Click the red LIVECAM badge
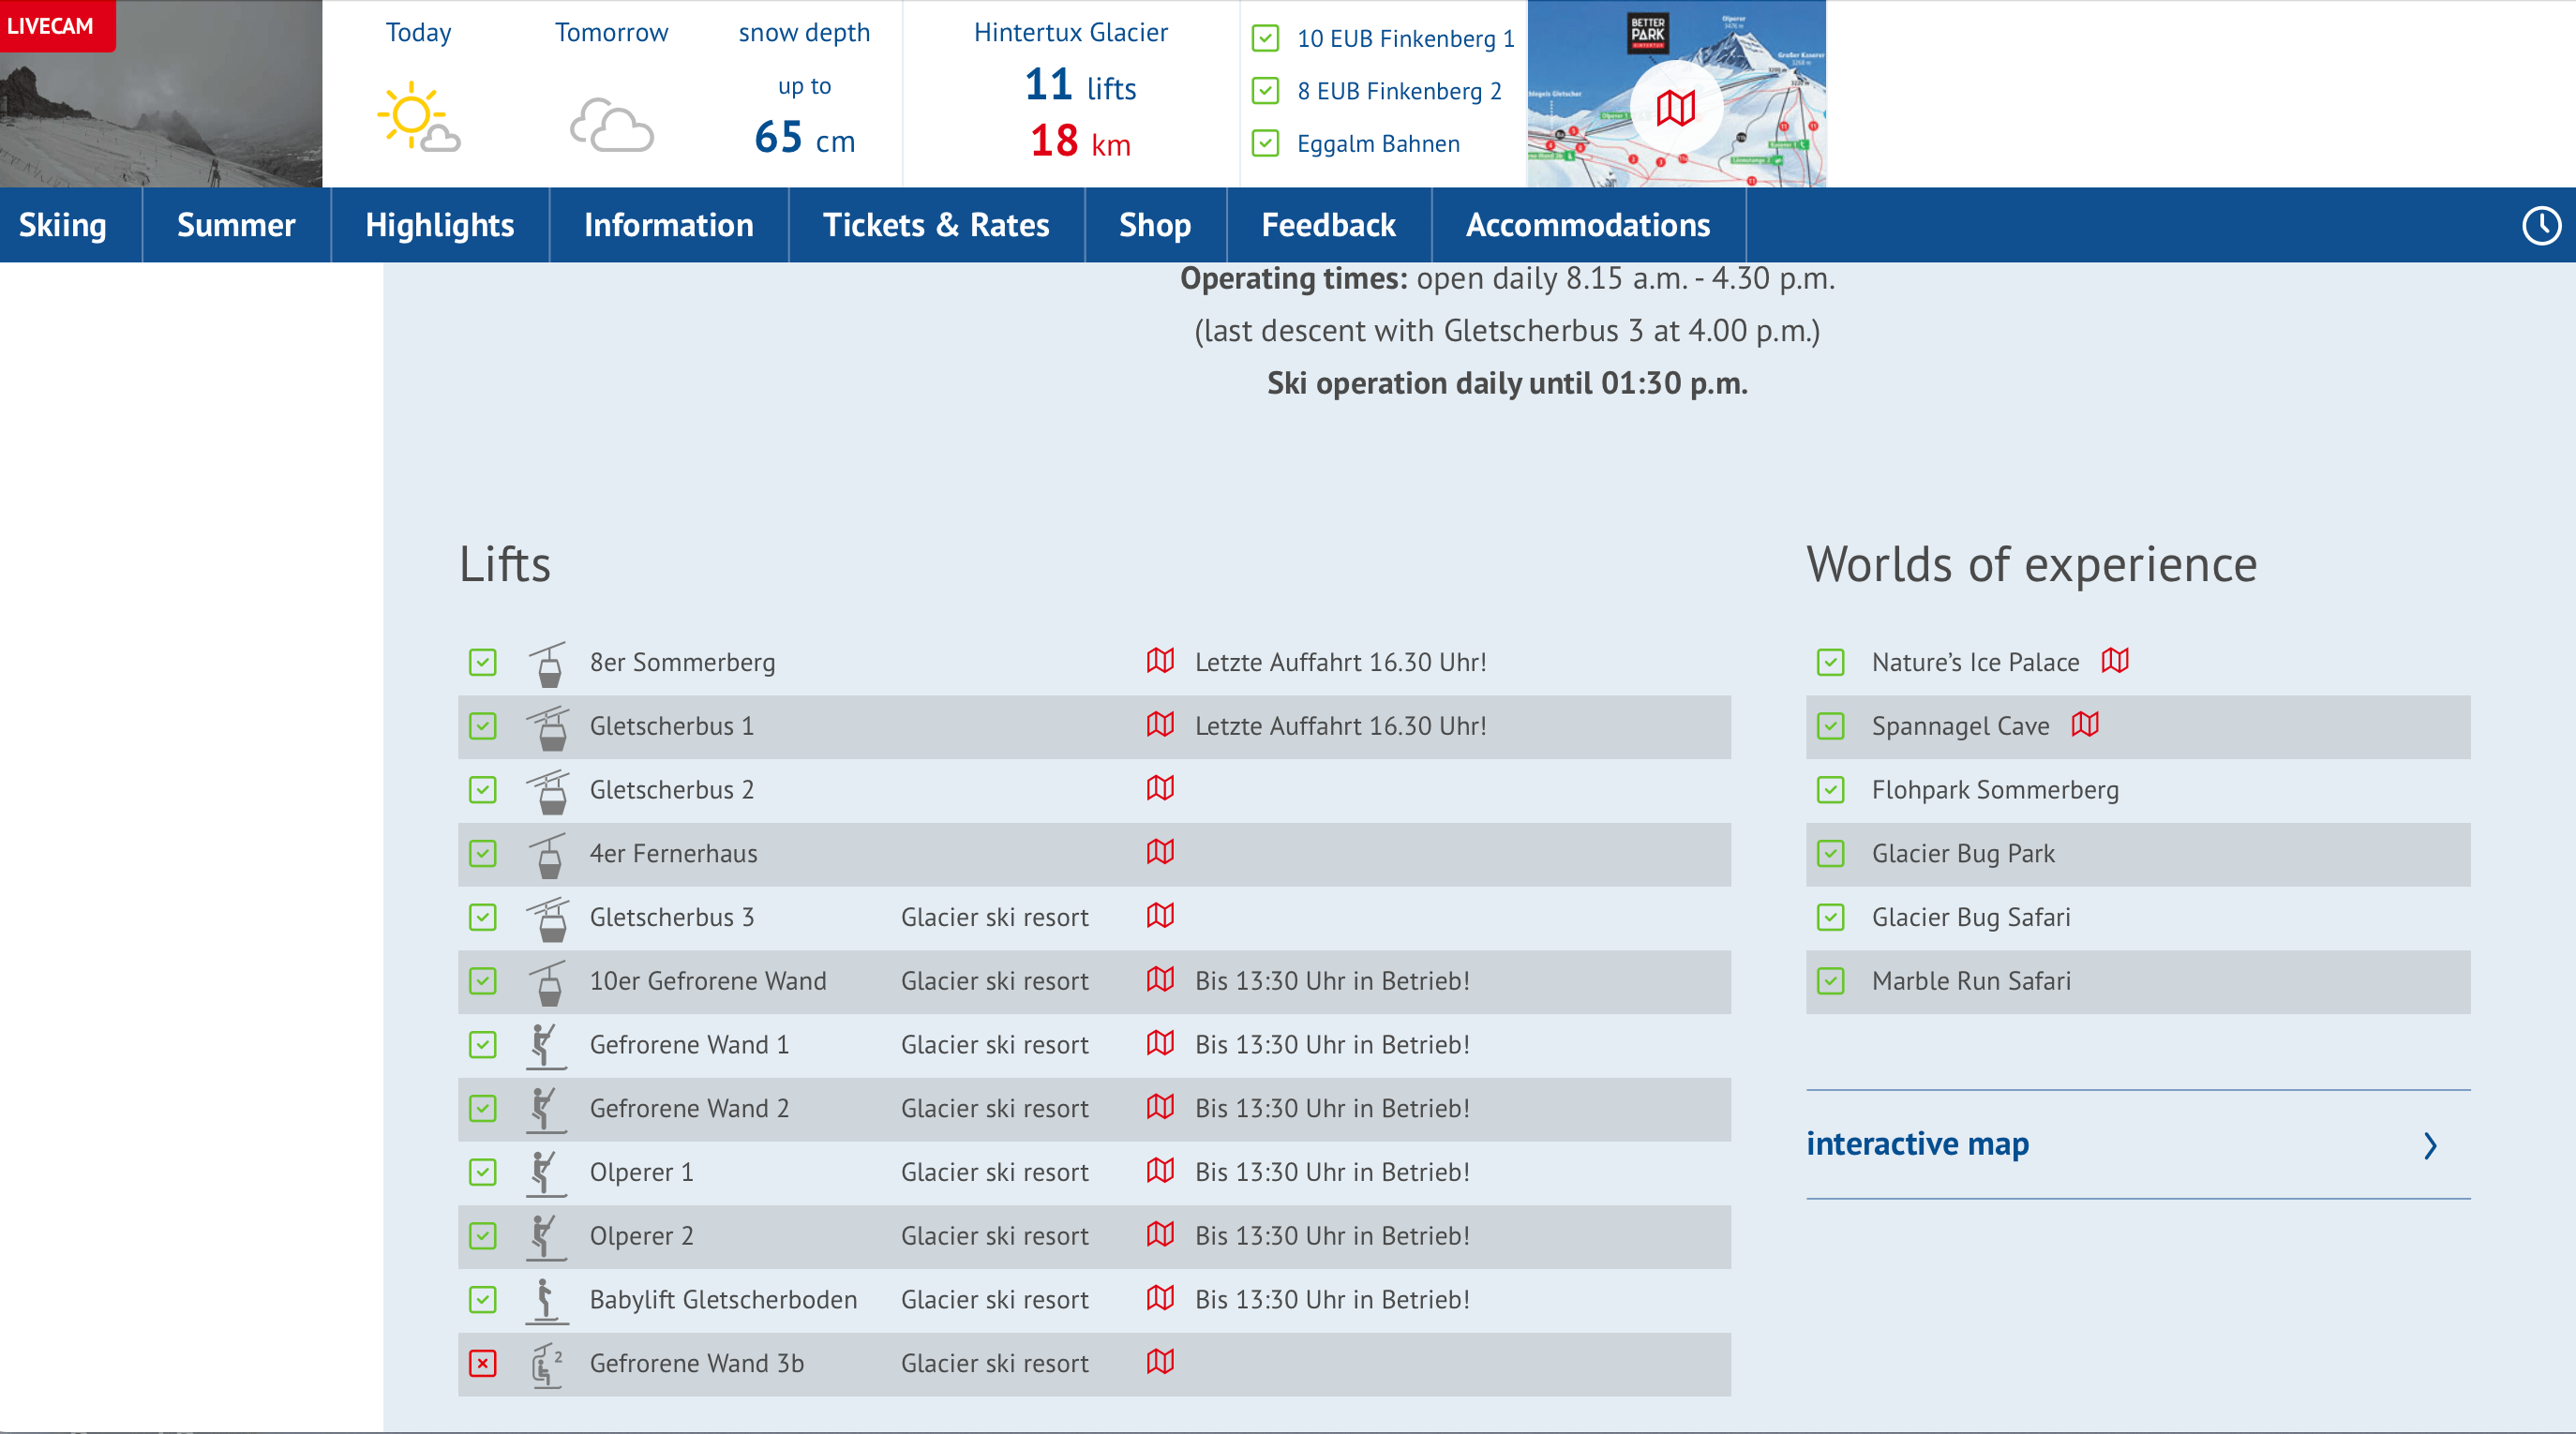This screenshot has height=1434, width=2576. (x=57, y=25)
